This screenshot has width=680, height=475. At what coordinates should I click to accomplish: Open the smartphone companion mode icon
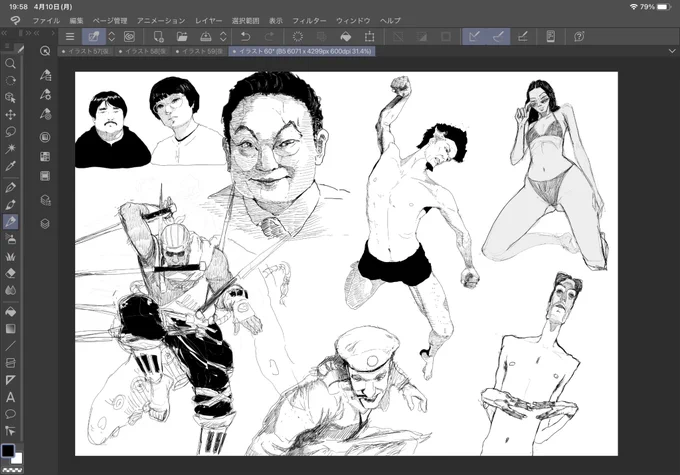tap(550, 36)
